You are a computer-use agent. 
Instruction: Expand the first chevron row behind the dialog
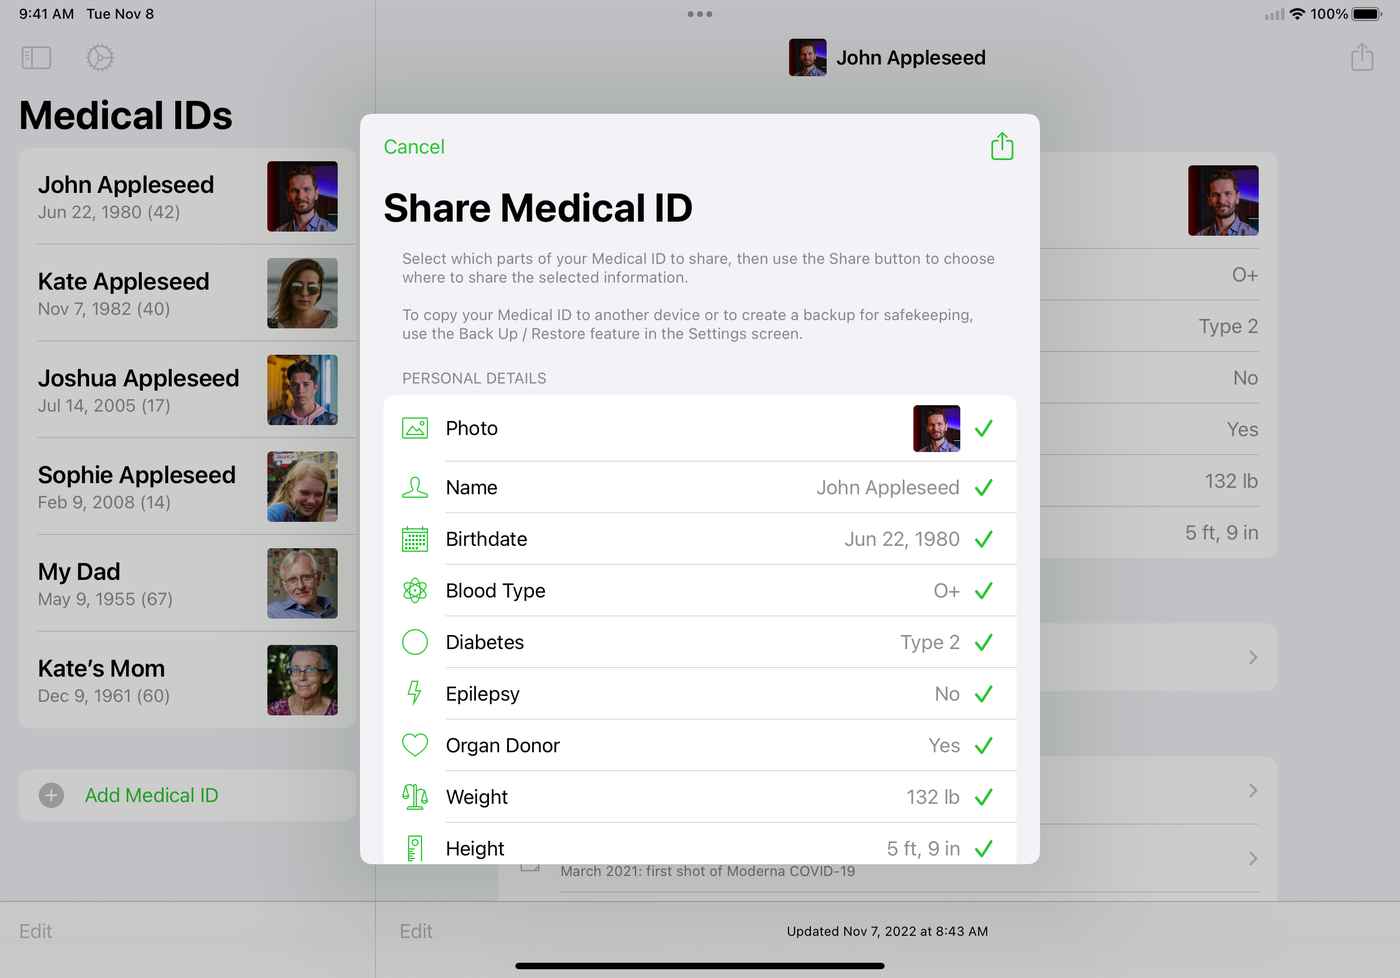1253,658
